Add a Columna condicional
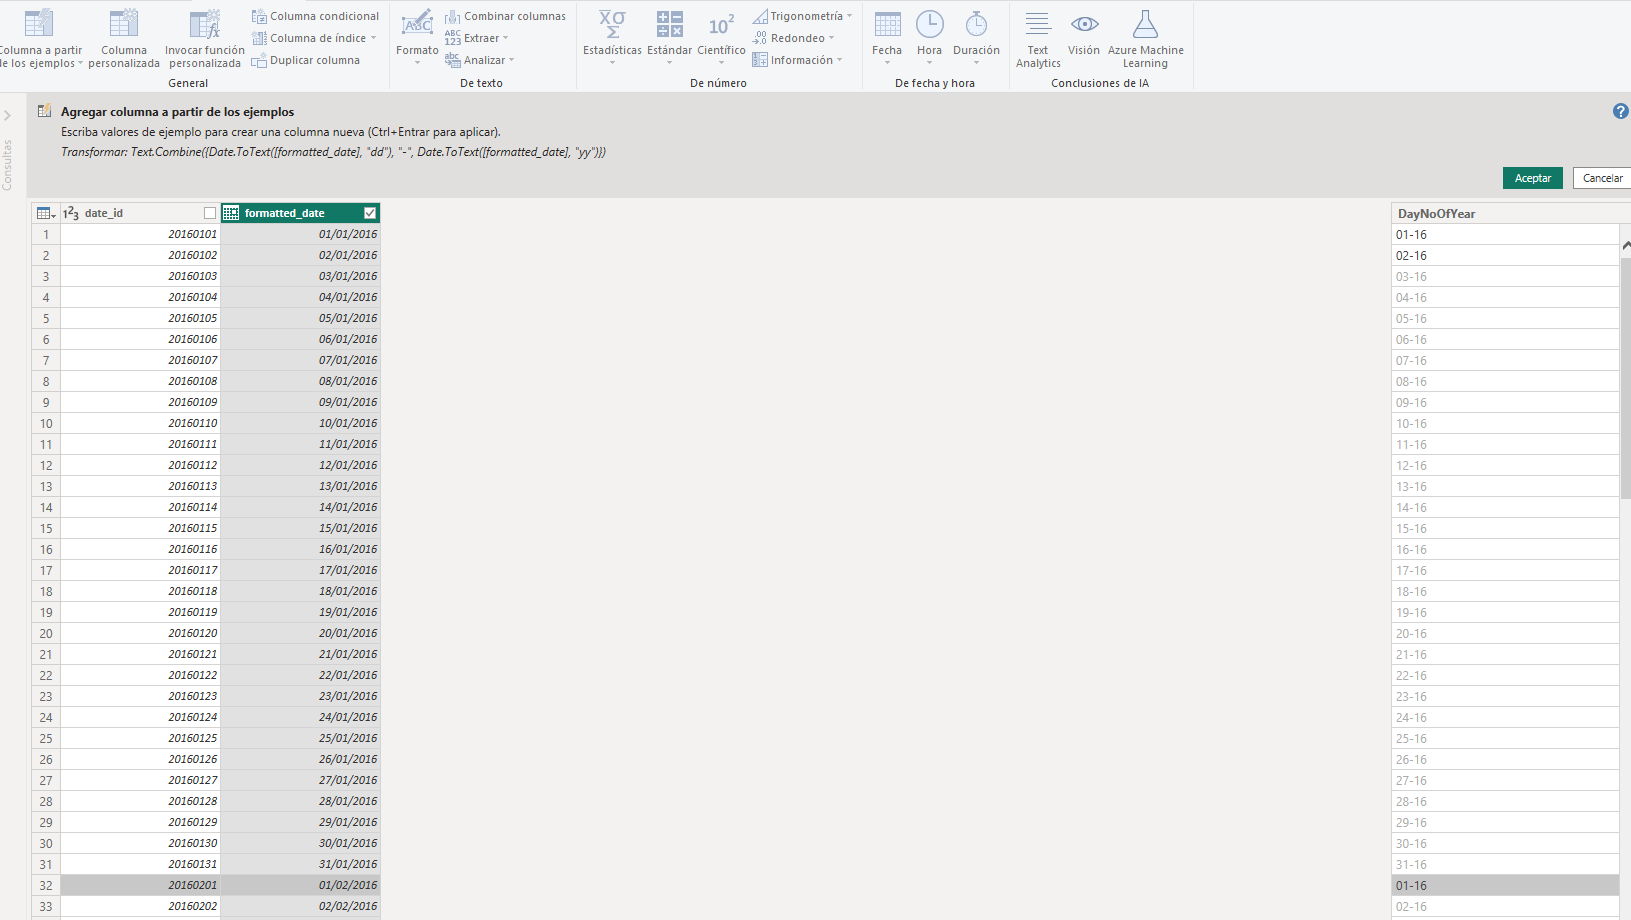Screen dimensions: 1631x920 315,16
